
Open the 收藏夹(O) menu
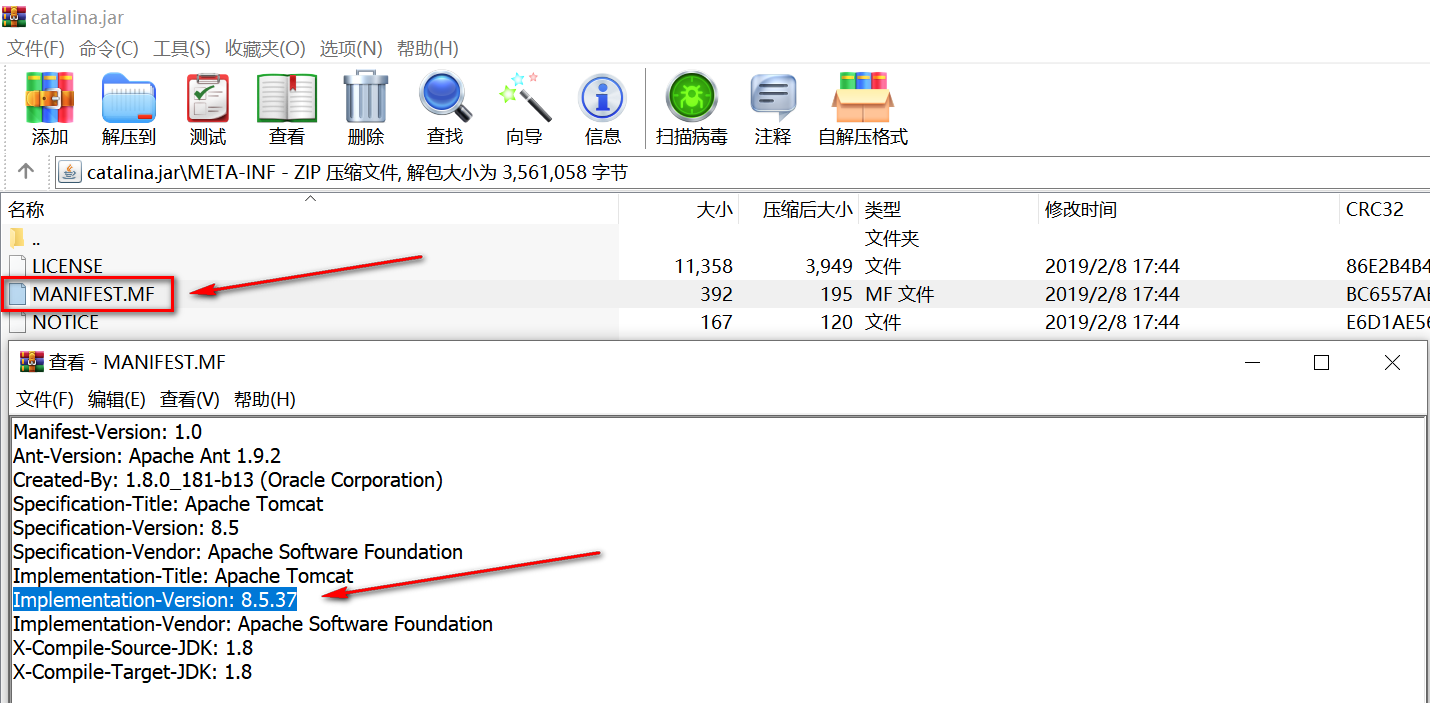[265, 48]
